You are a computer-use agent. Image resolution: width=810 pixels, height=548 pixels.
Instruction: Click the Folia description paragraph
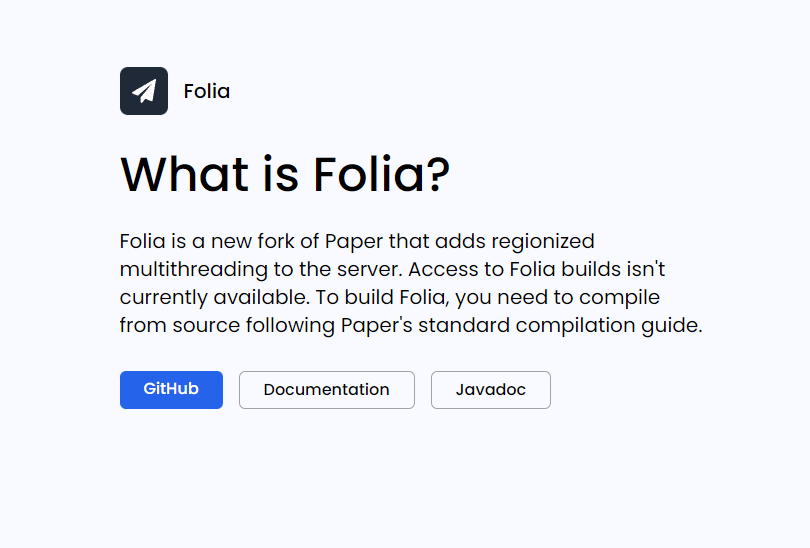[410, 284]
